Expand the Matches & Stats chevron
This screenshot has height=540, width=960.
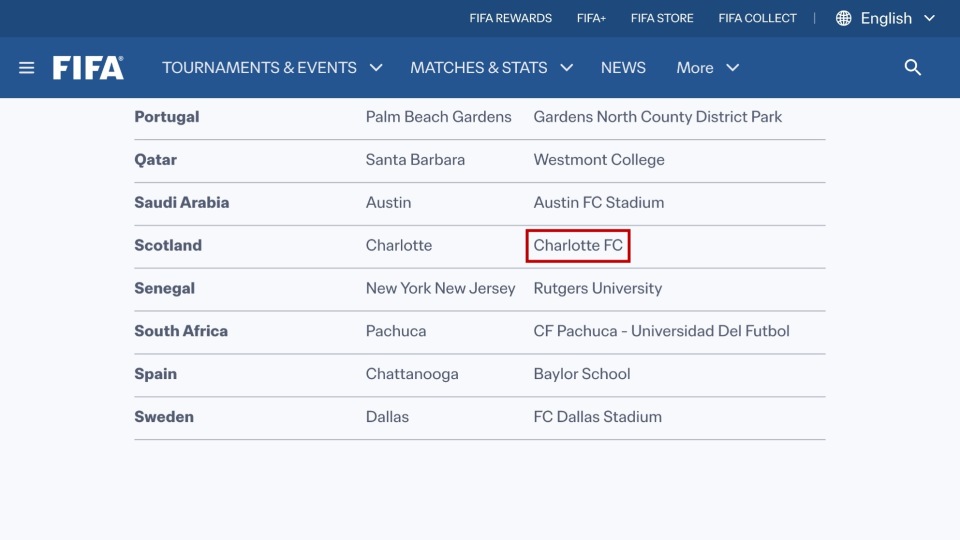click(567, 67)
